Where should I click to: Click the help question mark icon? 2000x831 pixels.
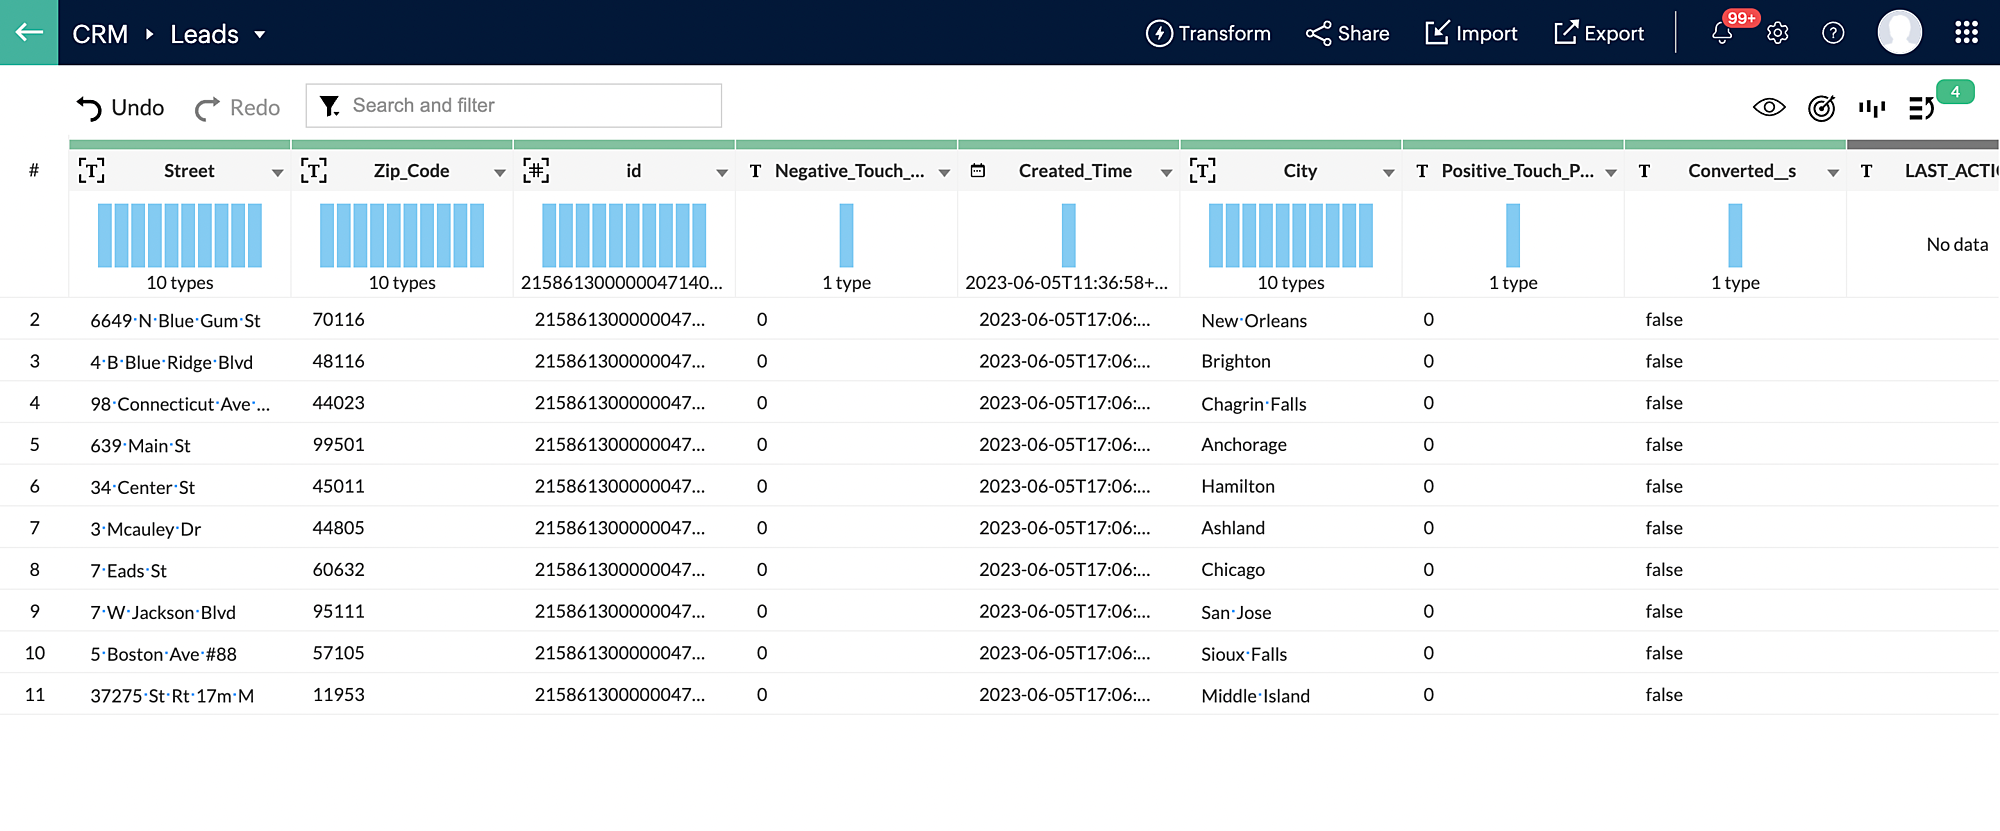pos(1832,34)
